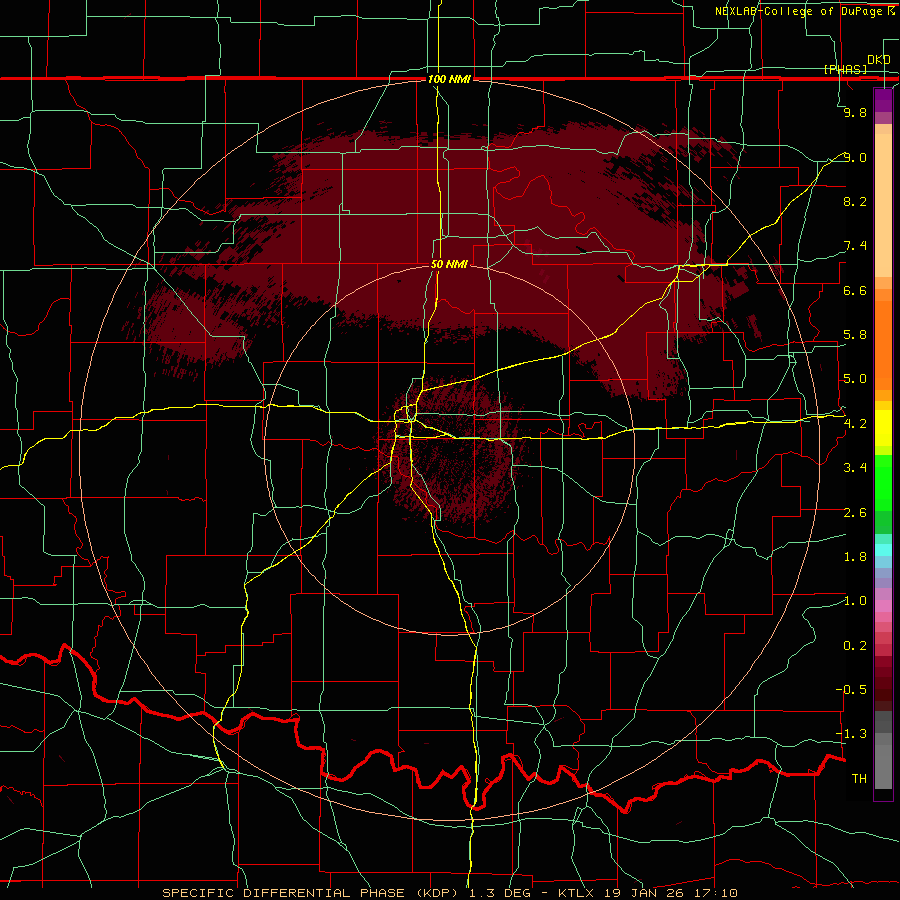
Task: Click the 3.4 scale value
Action: point(855,467)
